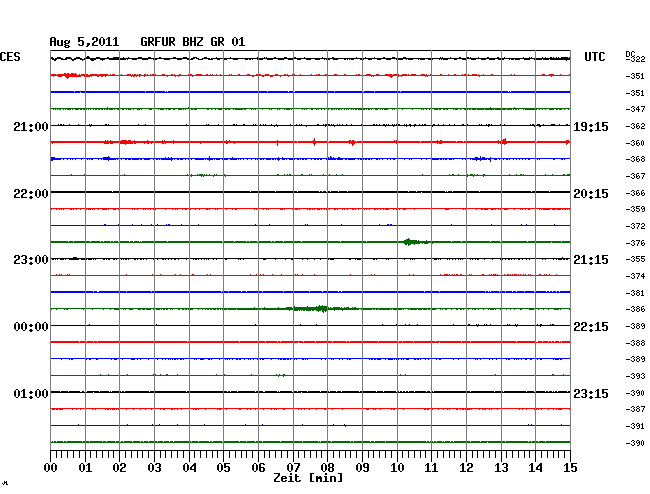Click the "19:15" UTC time label

[x=591, y=127]
